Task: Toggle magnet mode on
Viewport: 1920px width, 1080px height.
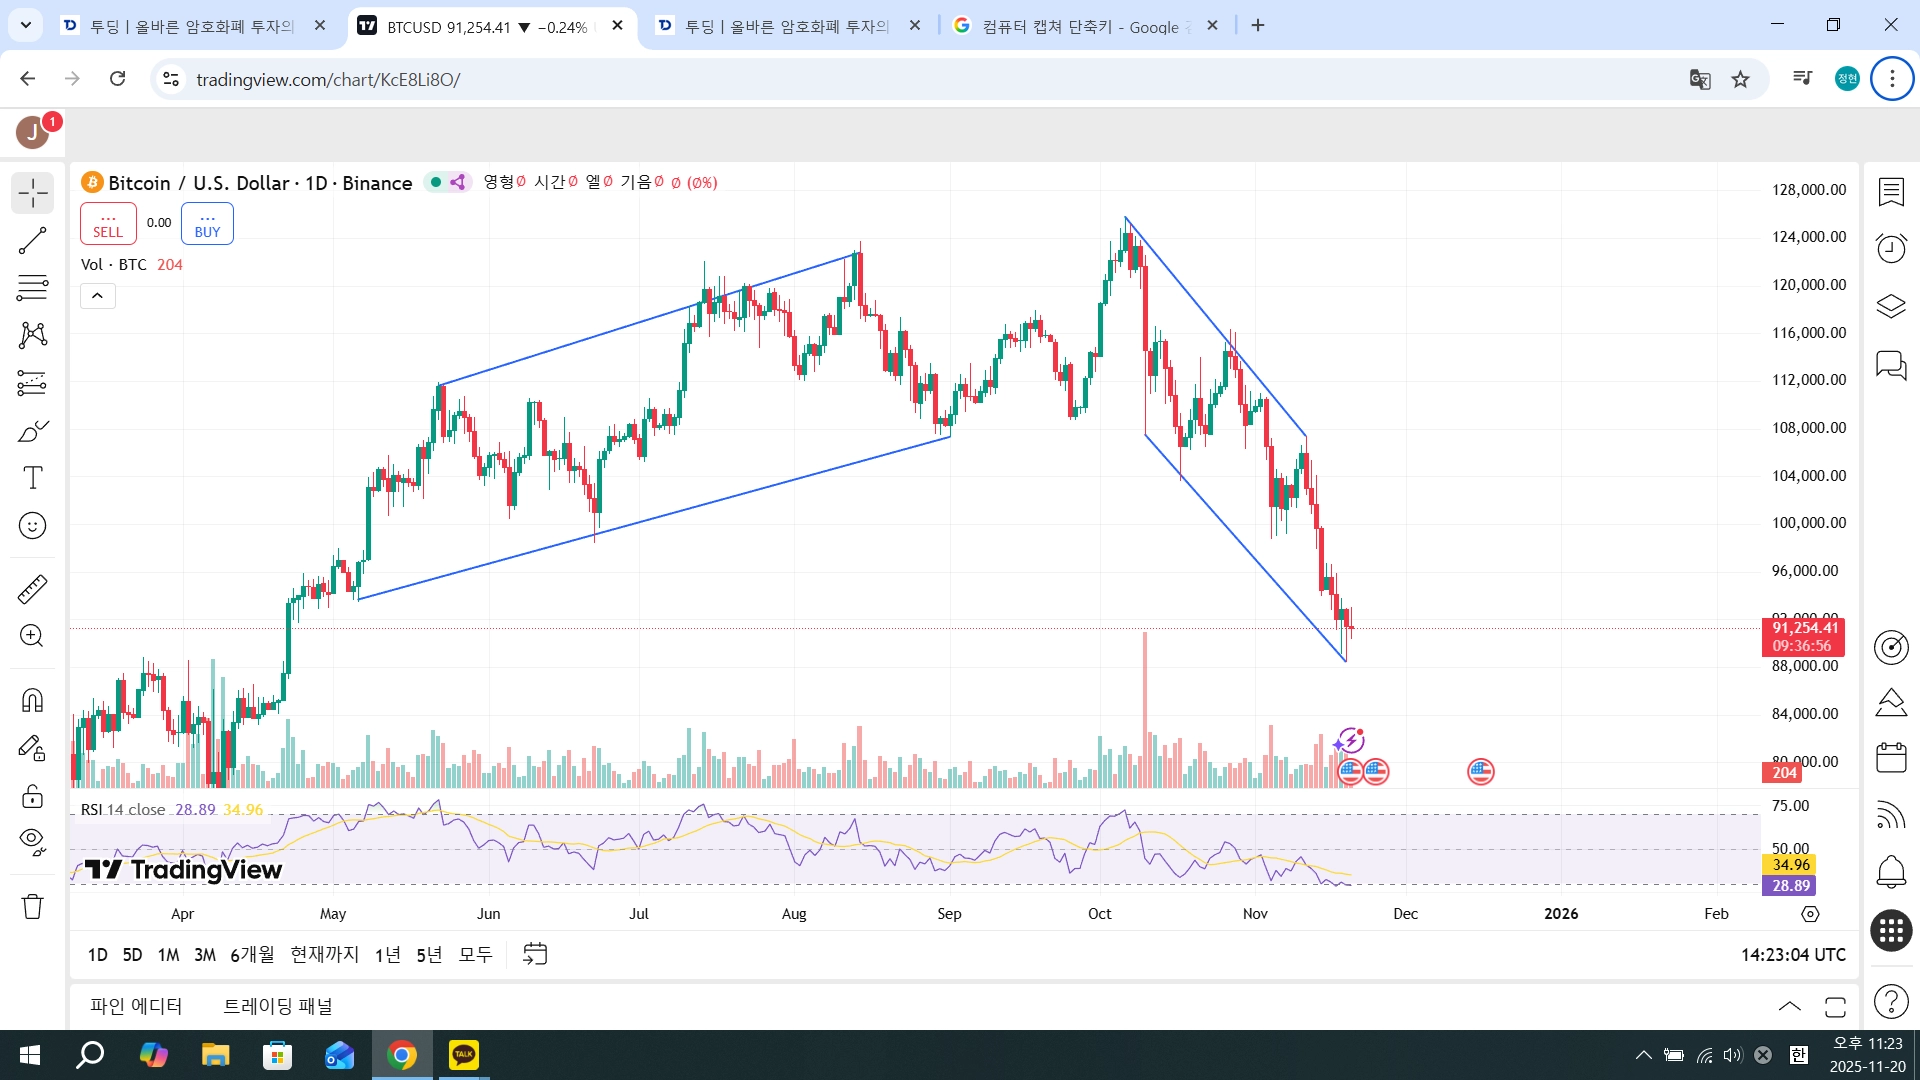Action: point(32,700)
